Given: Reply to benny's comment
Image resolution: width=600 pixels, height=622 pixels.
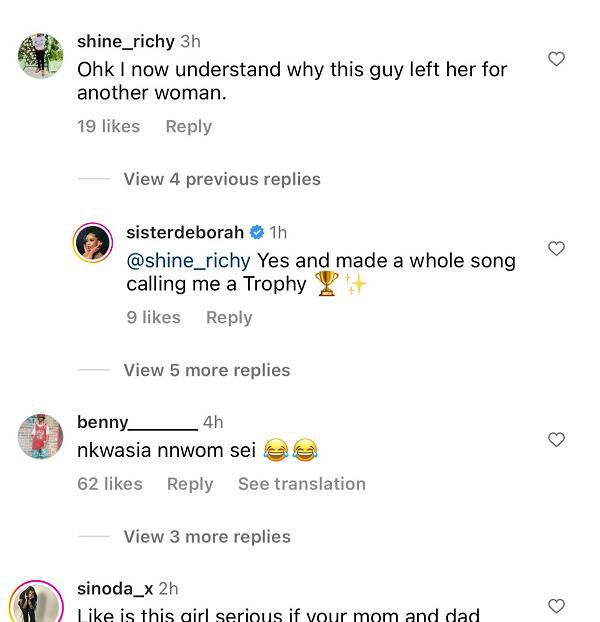Looking at the screenshot, I should pos(189,484).
